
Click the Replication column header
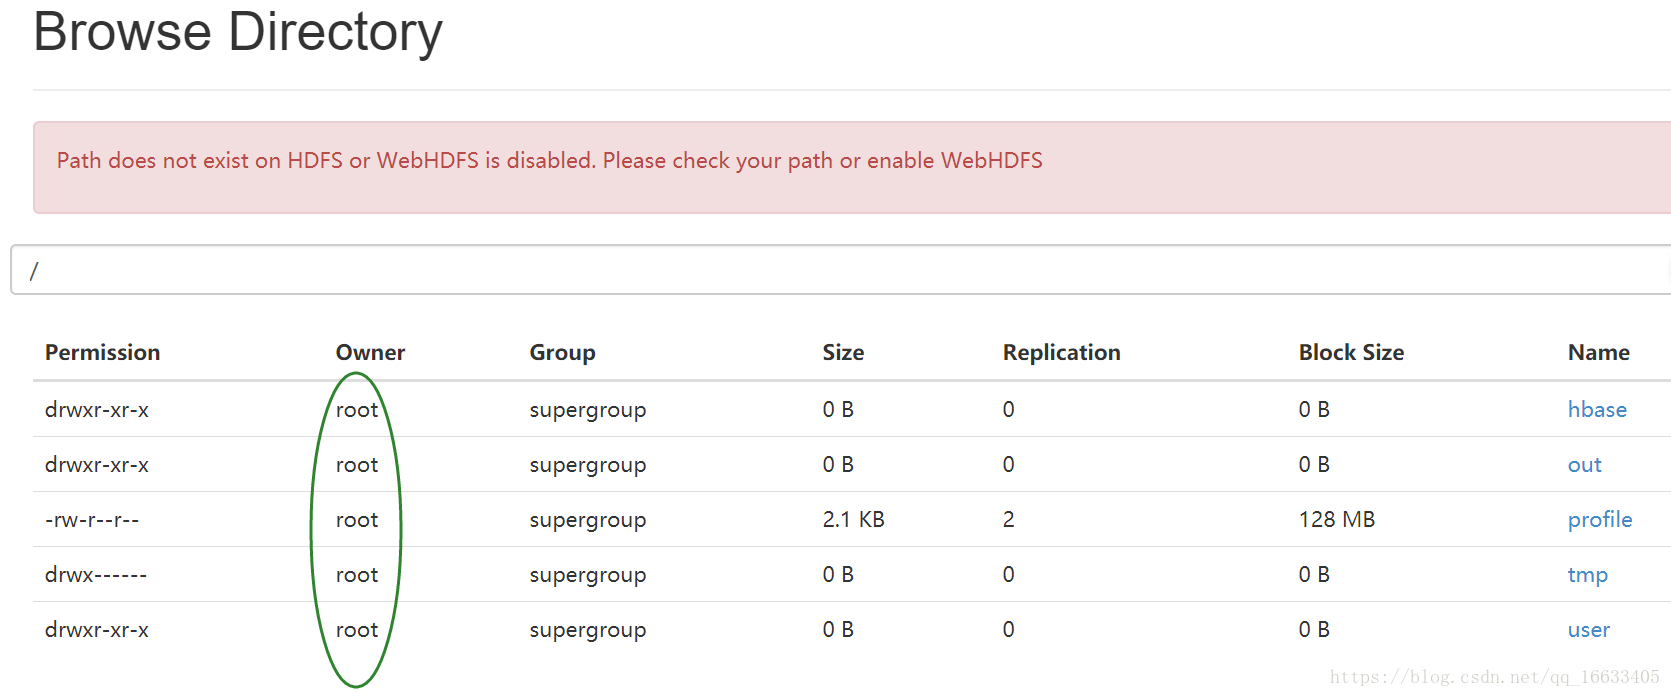[x=1061, y=352]
